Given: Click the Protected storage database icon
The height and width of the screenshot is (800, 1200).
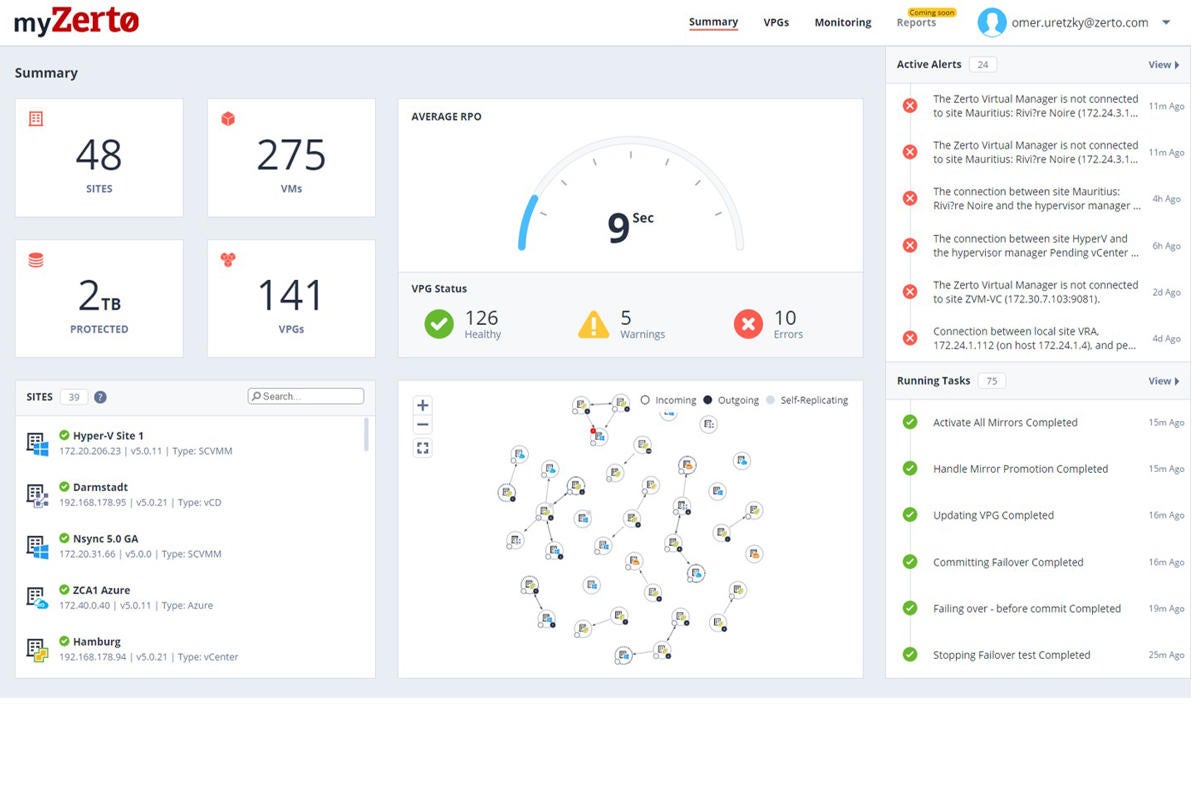Looking at the screenshot, I should [x=36, y=260].
